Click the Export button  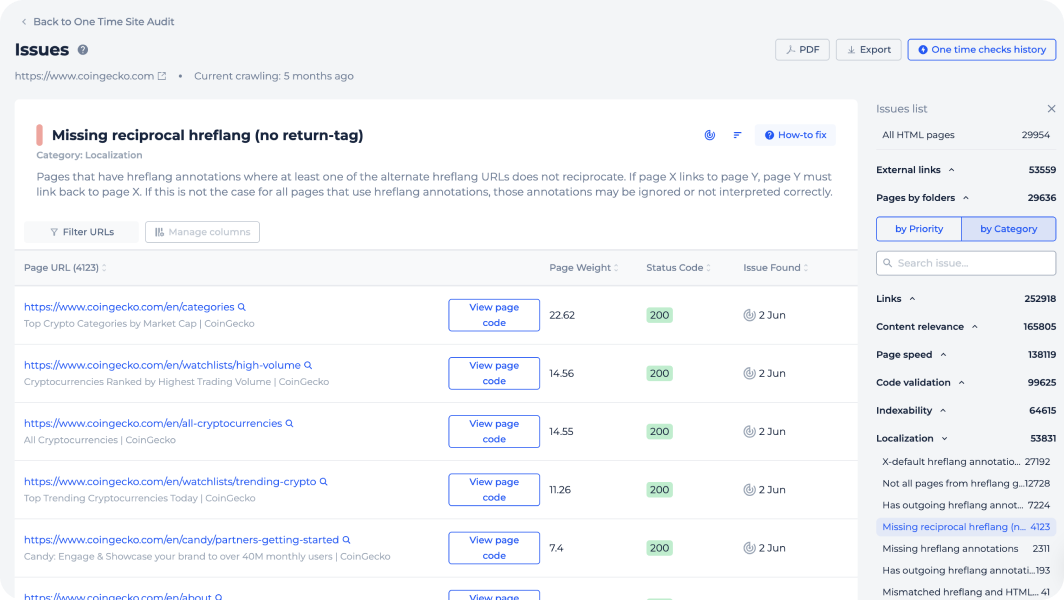click(869, 50)
